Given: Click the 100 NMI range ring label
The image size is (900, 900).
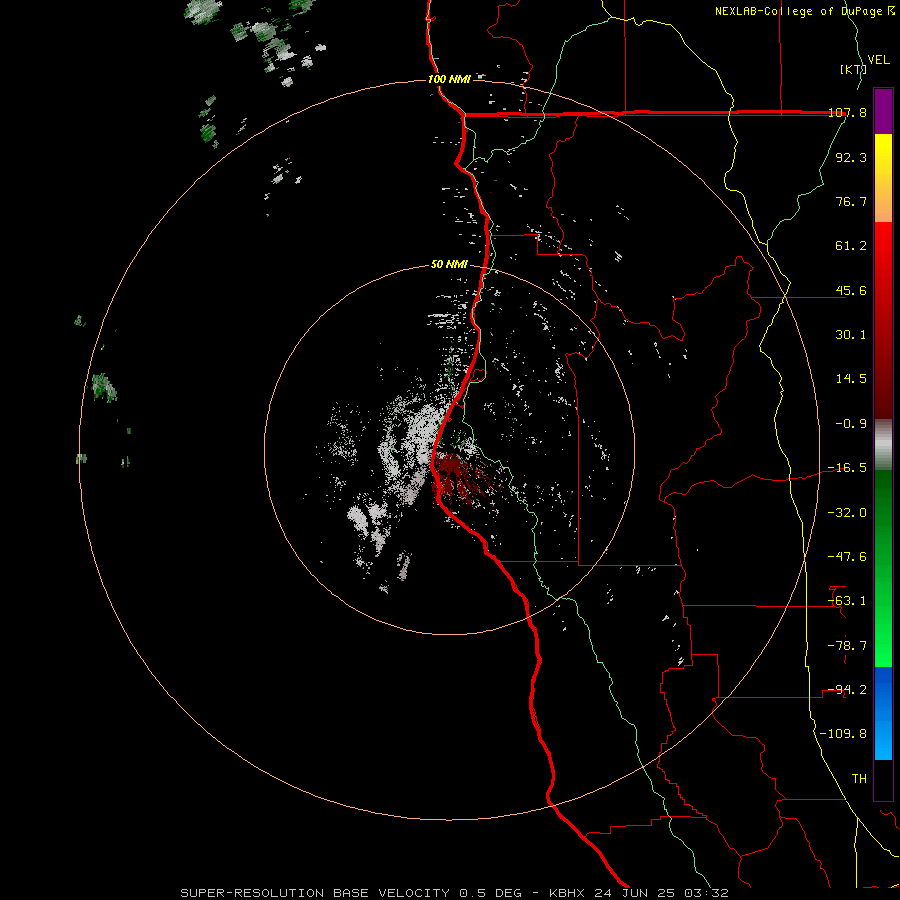Looking at the screenshot, I should point(449,79).
